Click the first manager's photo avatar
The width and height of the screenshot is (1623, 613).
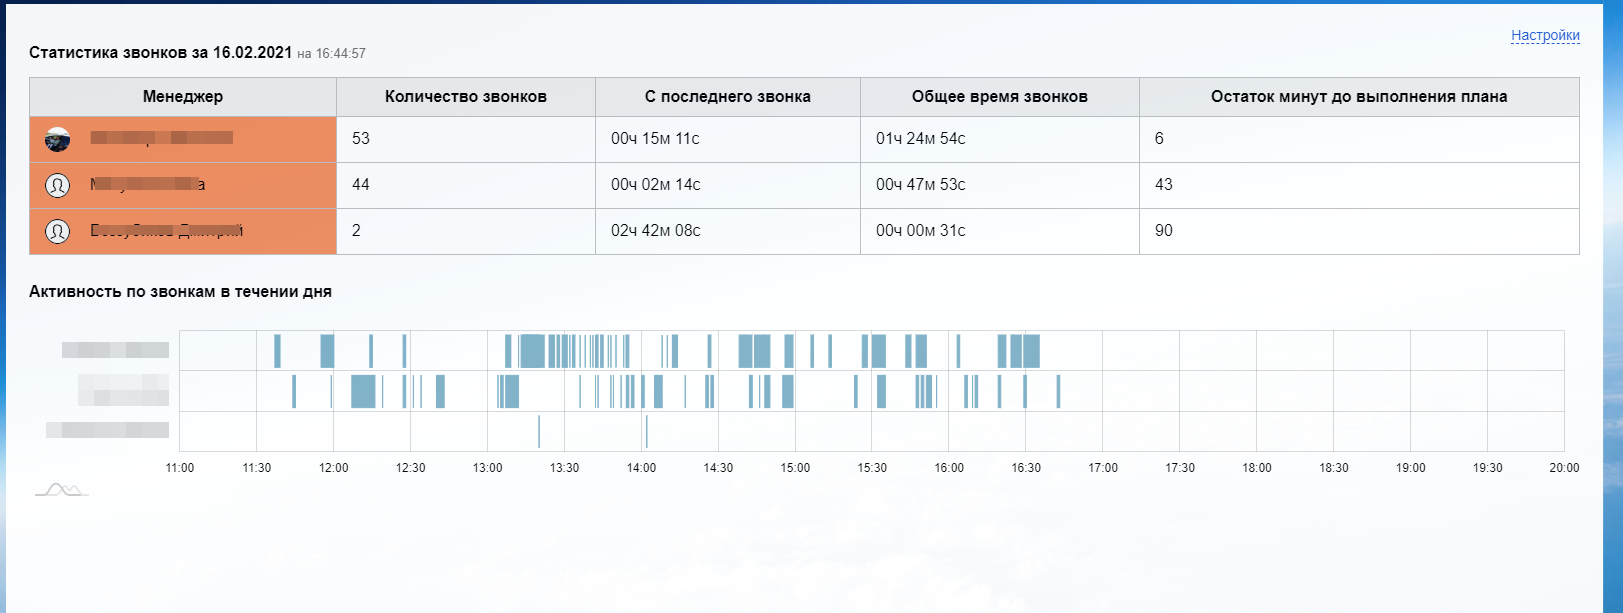[x=58, y=139]
